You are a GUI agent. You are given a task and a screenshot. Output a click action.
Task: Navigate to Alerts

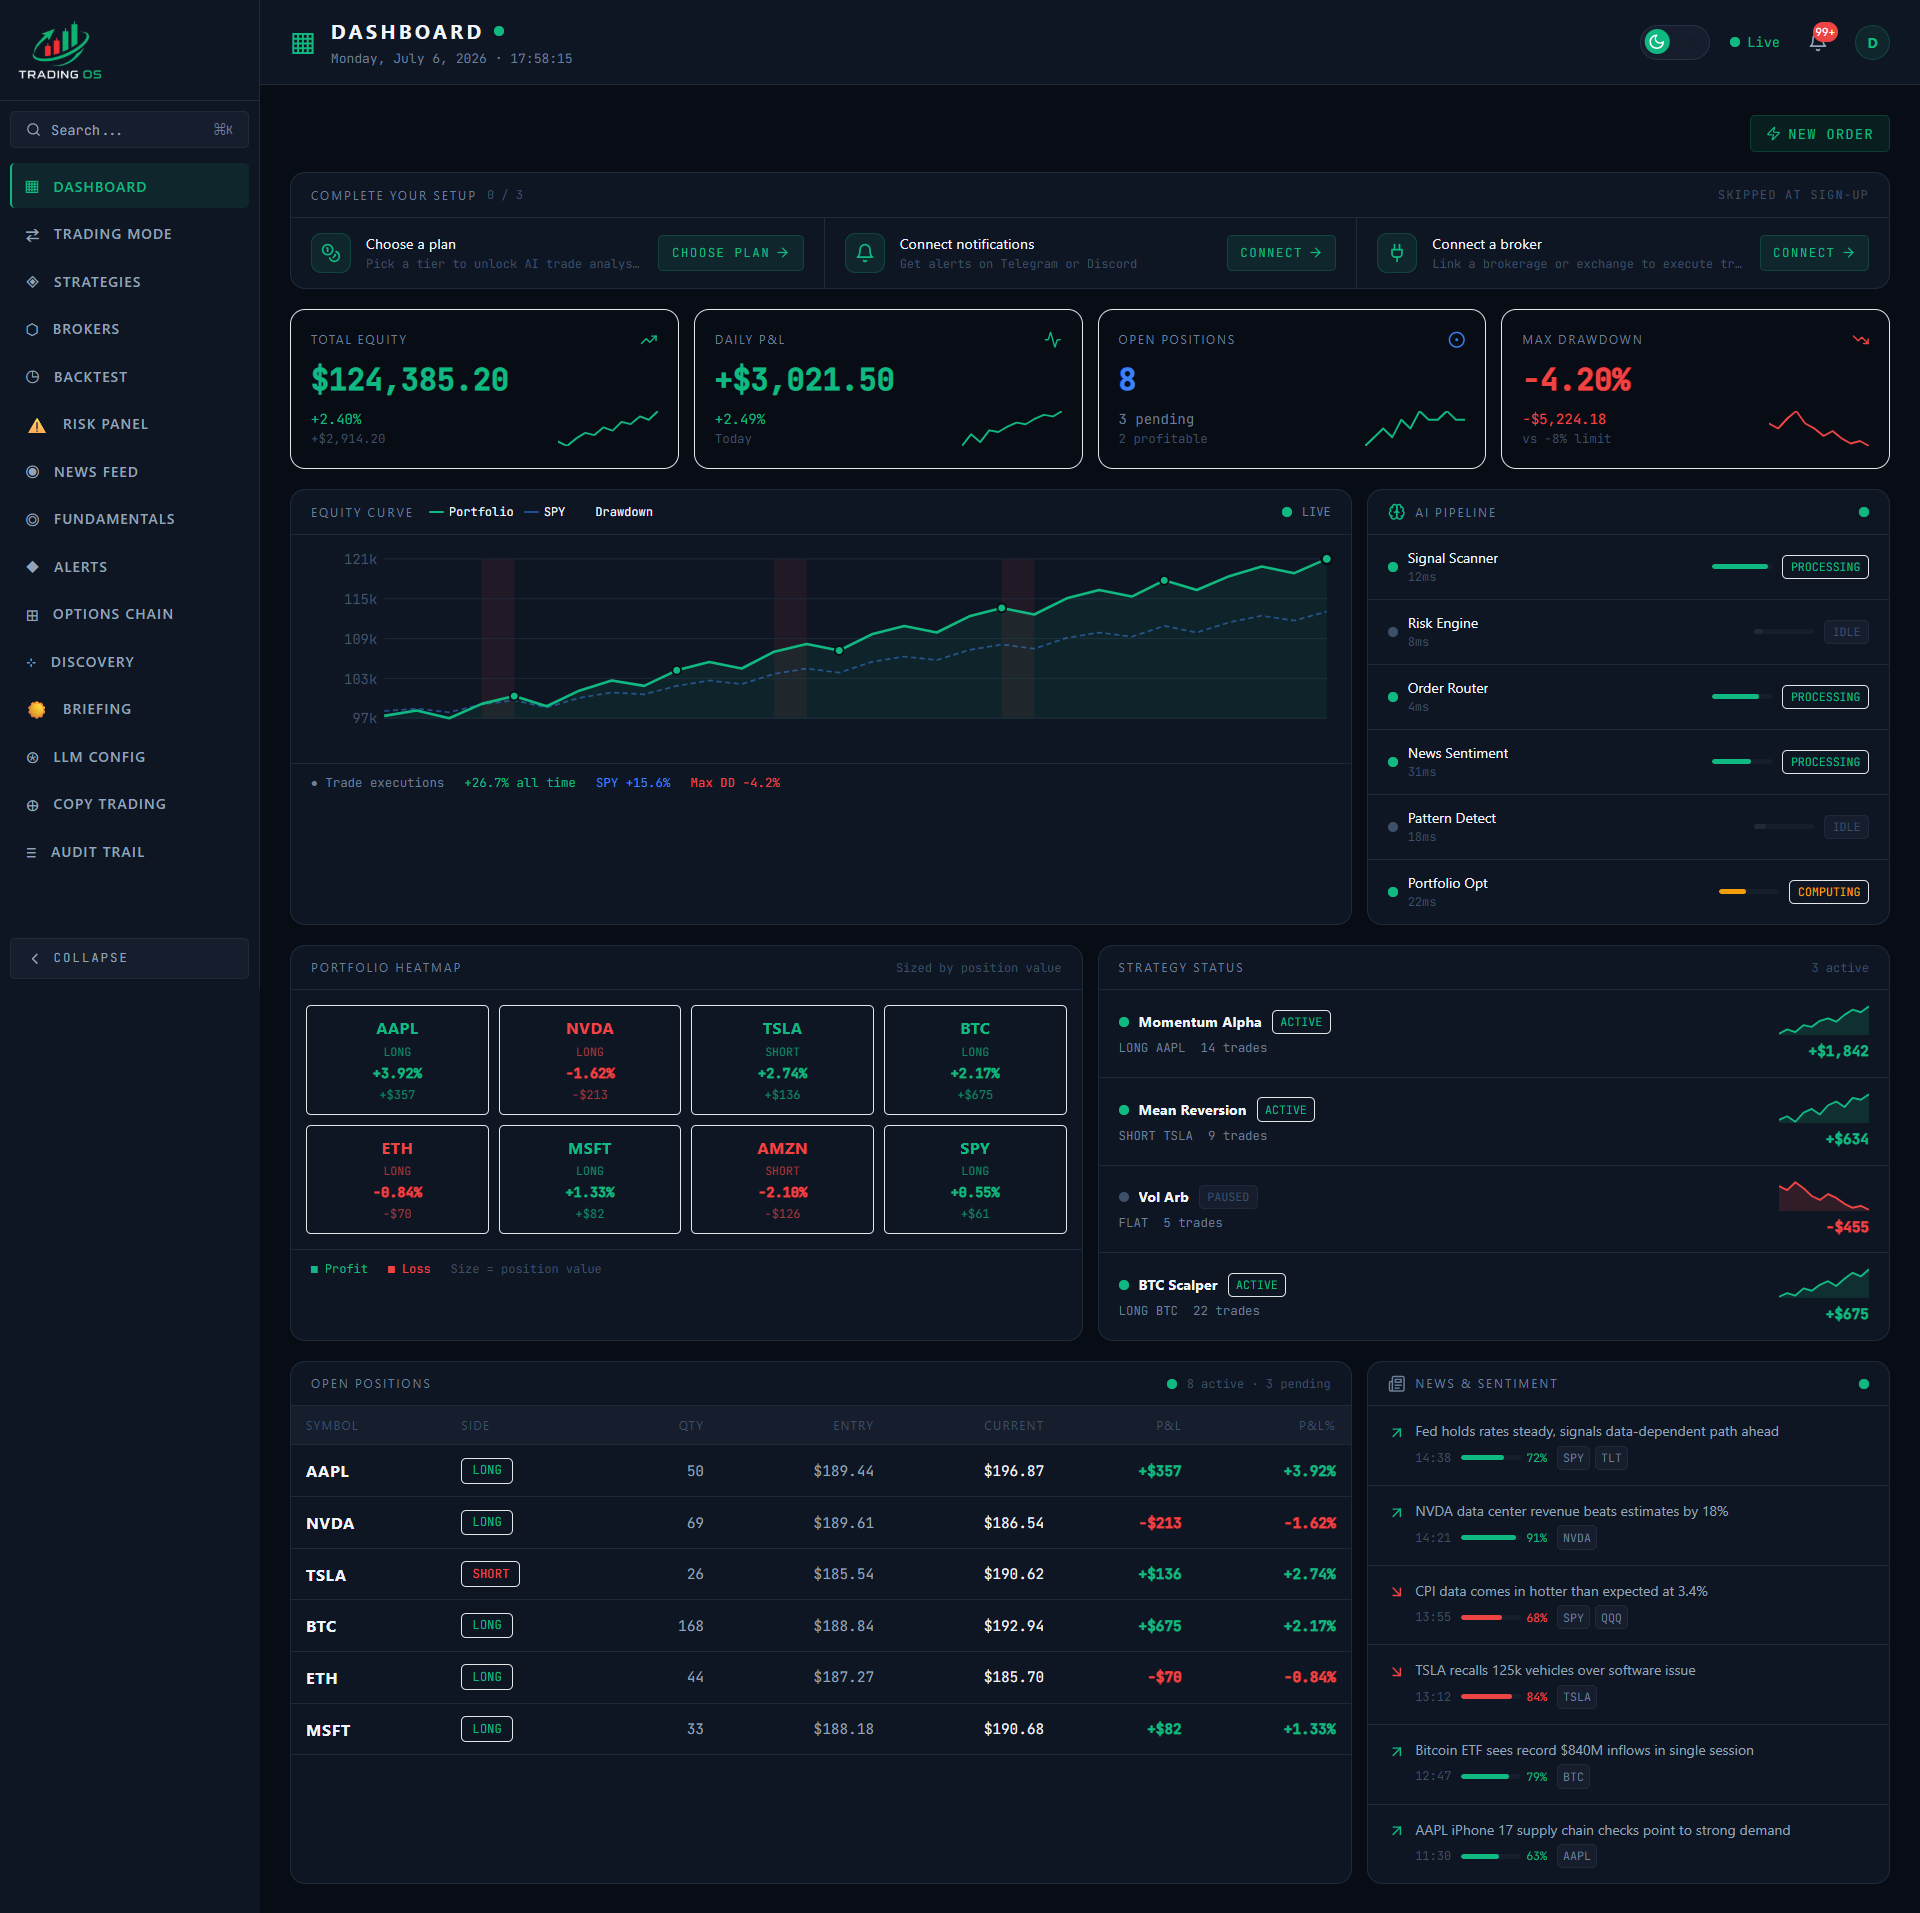129,567
